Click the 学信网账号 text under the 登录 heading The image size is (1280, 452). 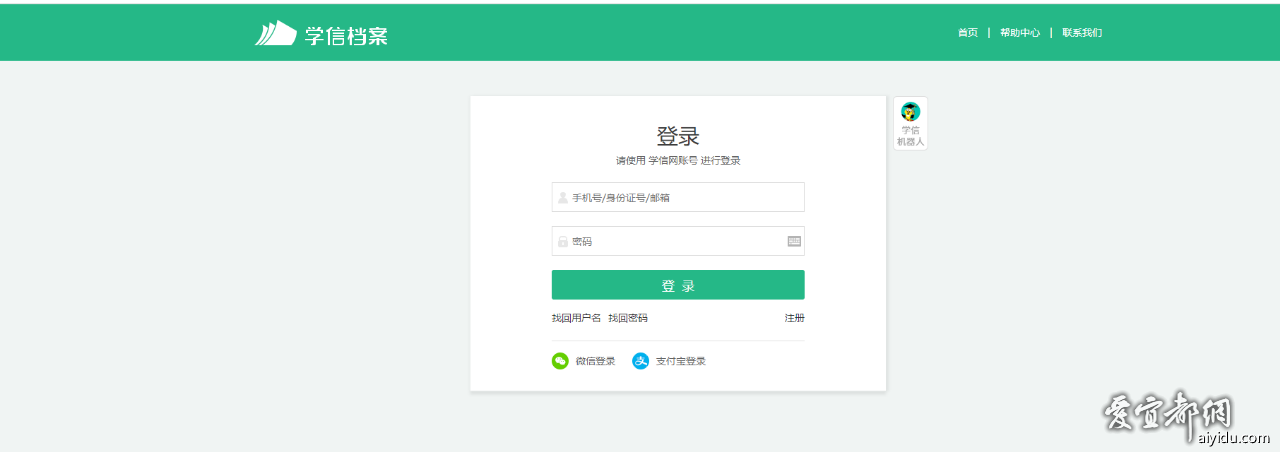coord(672,161)
